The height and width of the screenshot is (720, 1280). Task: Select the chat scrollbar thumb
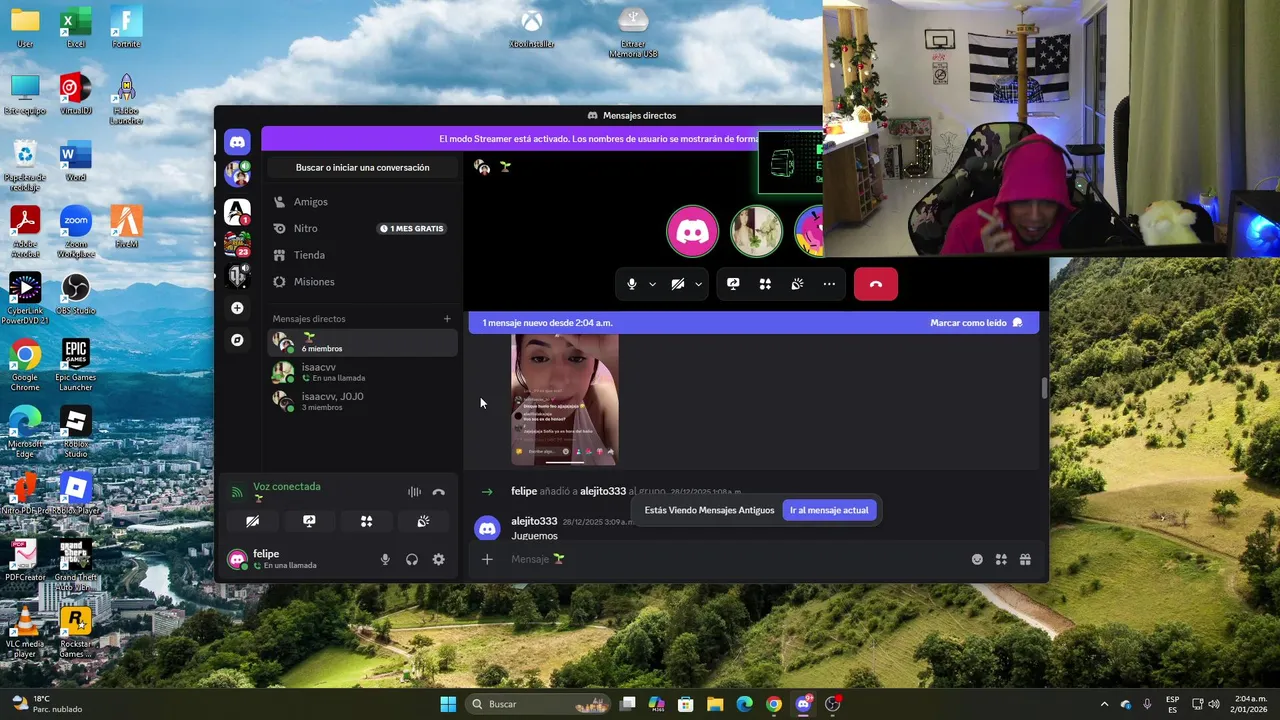[x=1044, y=389]
